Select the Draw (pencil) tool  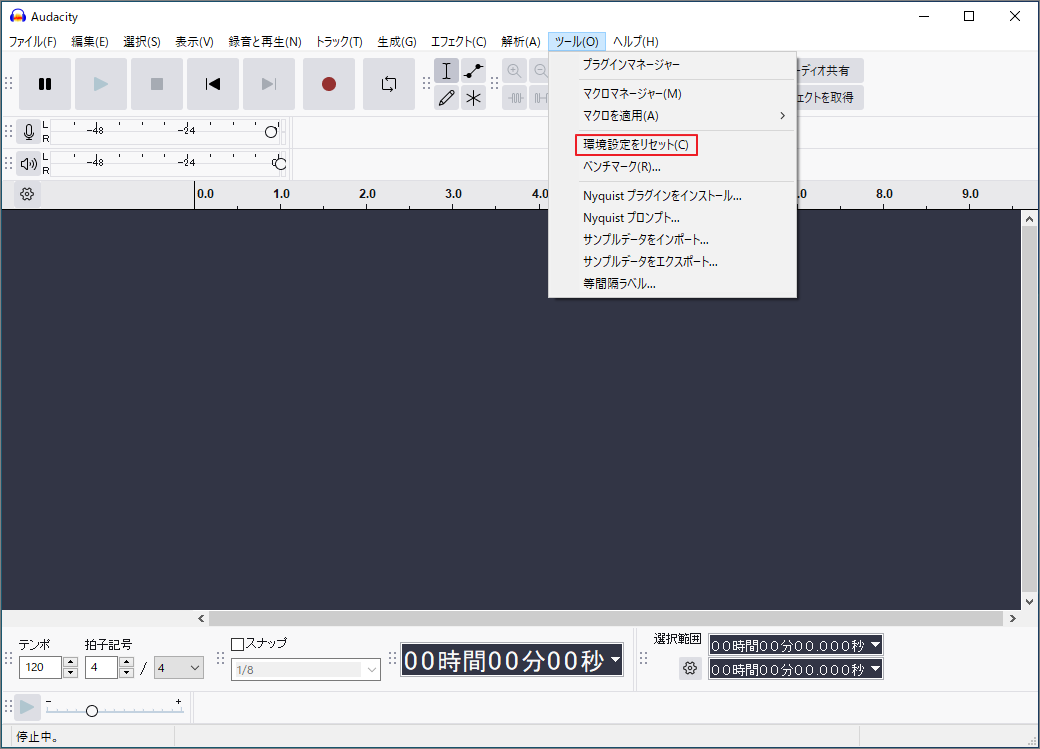tap(446, 98)
